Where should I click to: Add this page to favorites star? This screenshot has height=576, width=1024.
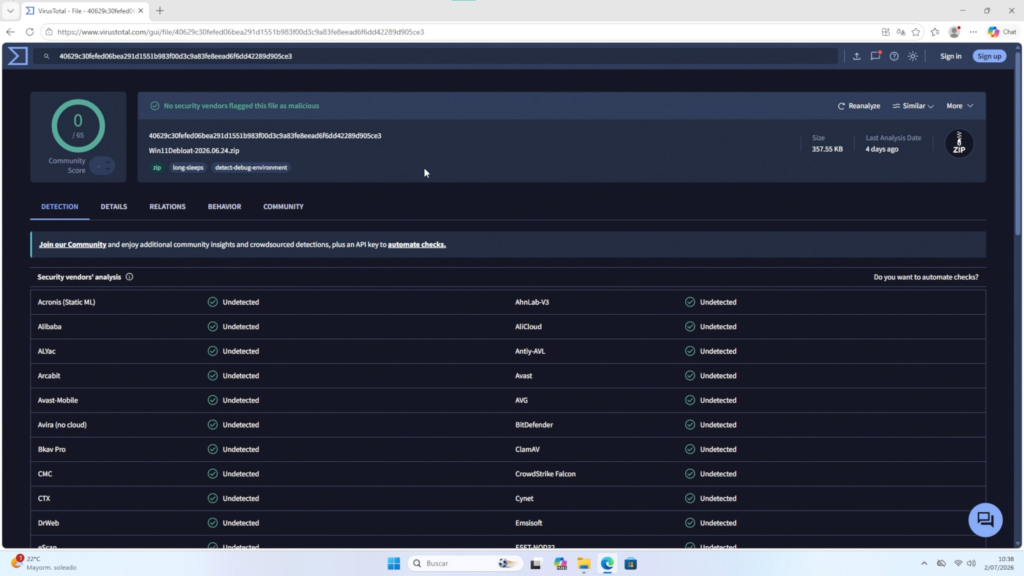coord(916,31)
